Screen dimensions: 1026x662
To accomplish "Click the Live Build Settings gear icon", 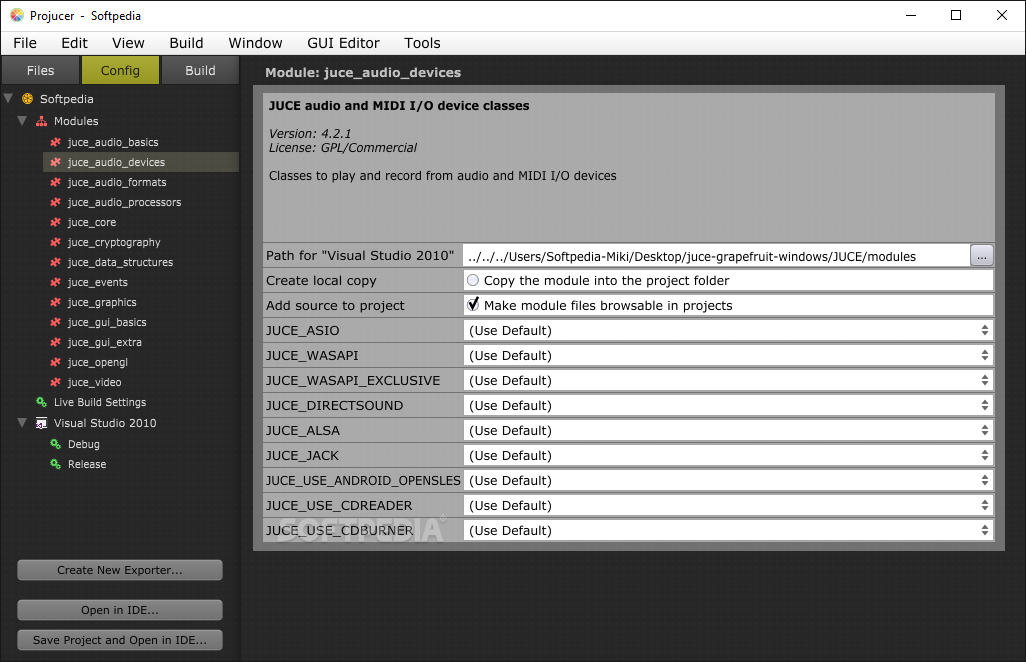I will point(41,402).
